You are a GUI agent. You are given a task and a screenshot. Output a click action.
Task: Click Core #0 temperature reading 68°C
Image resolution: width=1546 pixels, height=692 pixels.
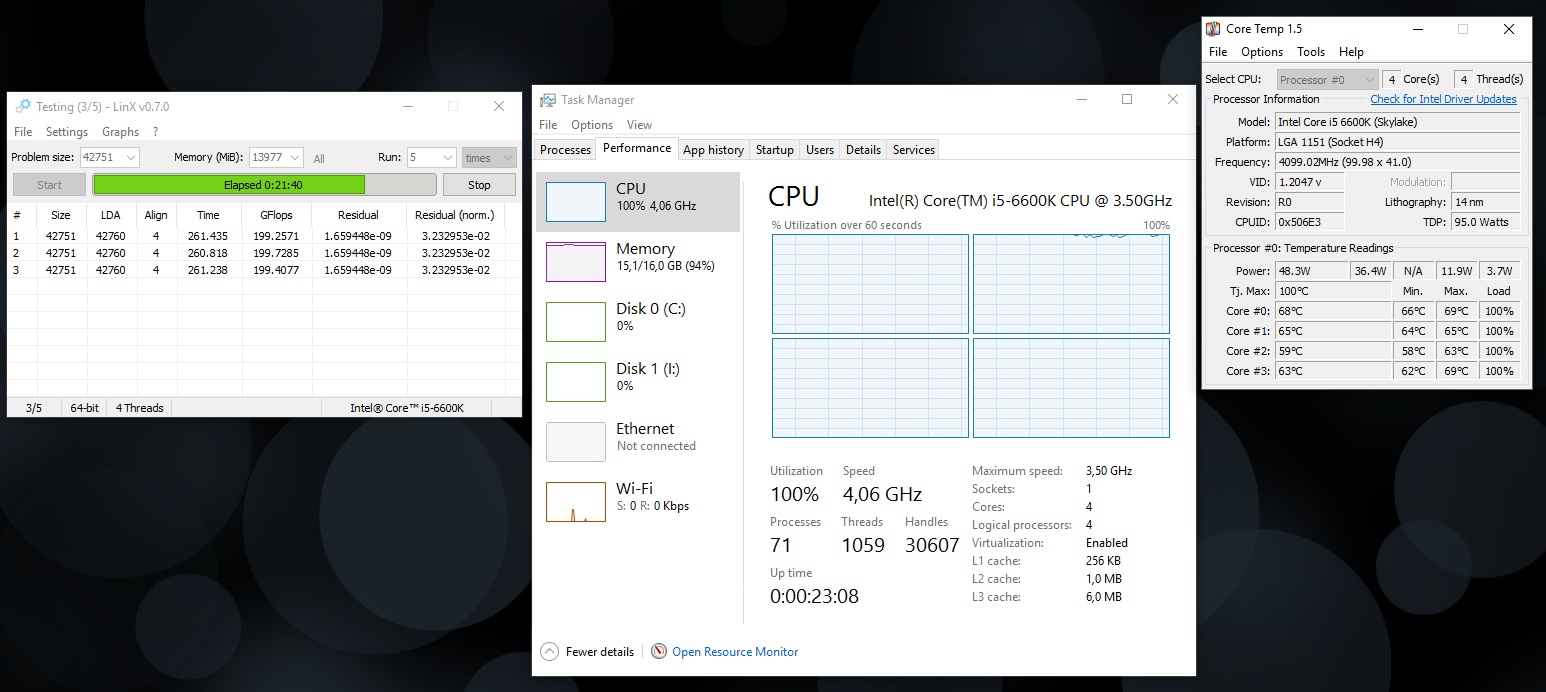[x=1333, y=311]
